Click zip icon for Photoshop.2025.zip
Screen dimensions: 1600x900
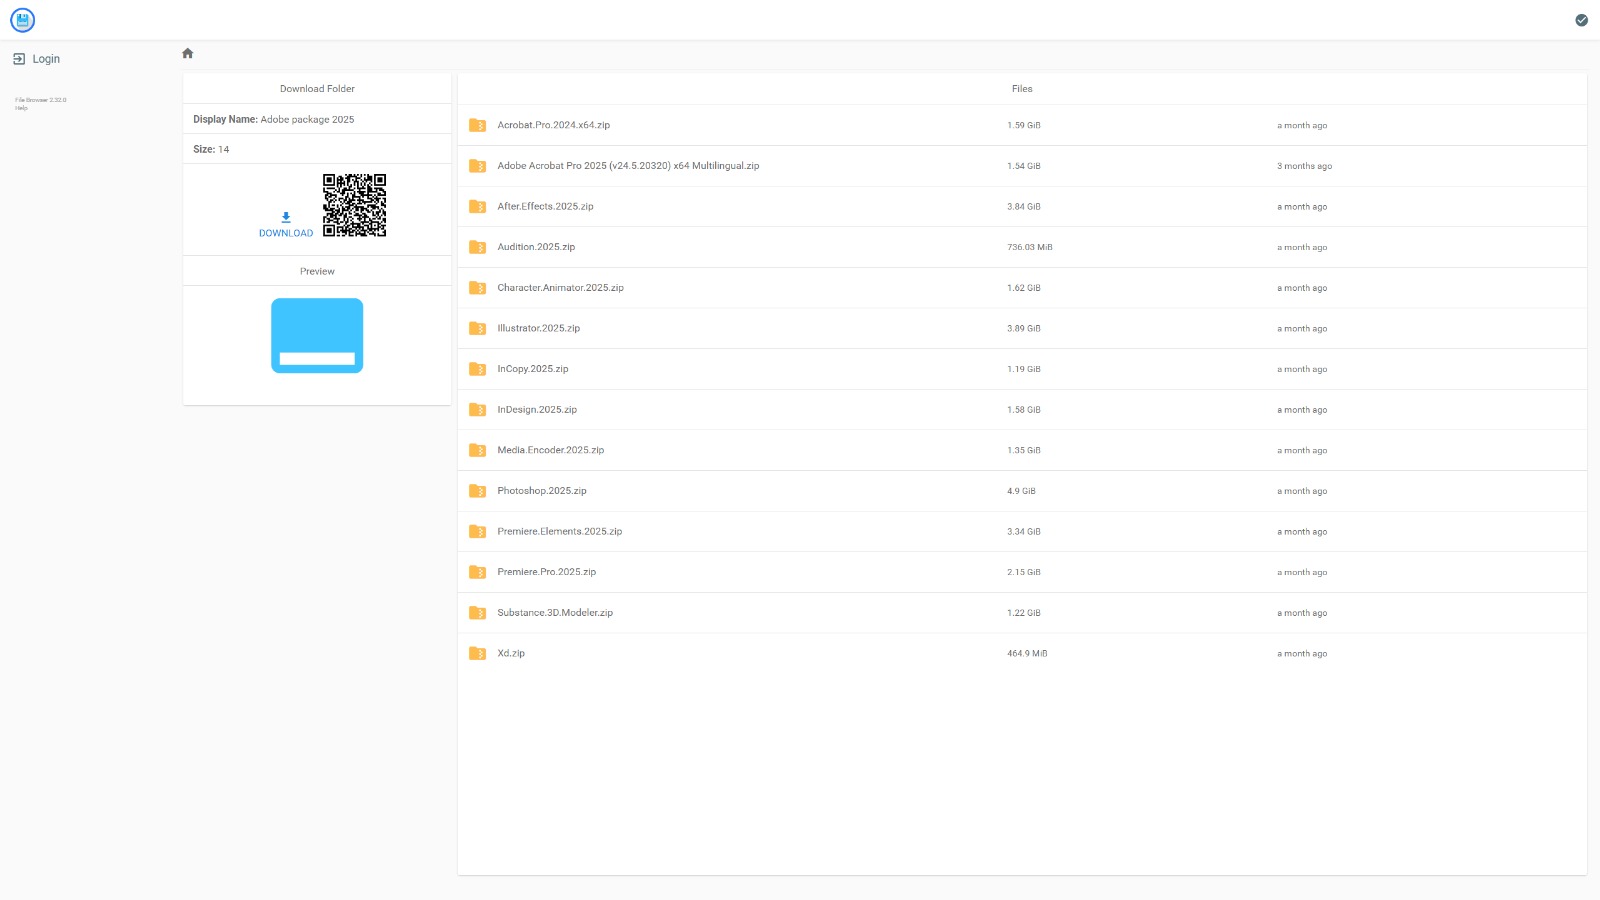click(x=477, y=491)
